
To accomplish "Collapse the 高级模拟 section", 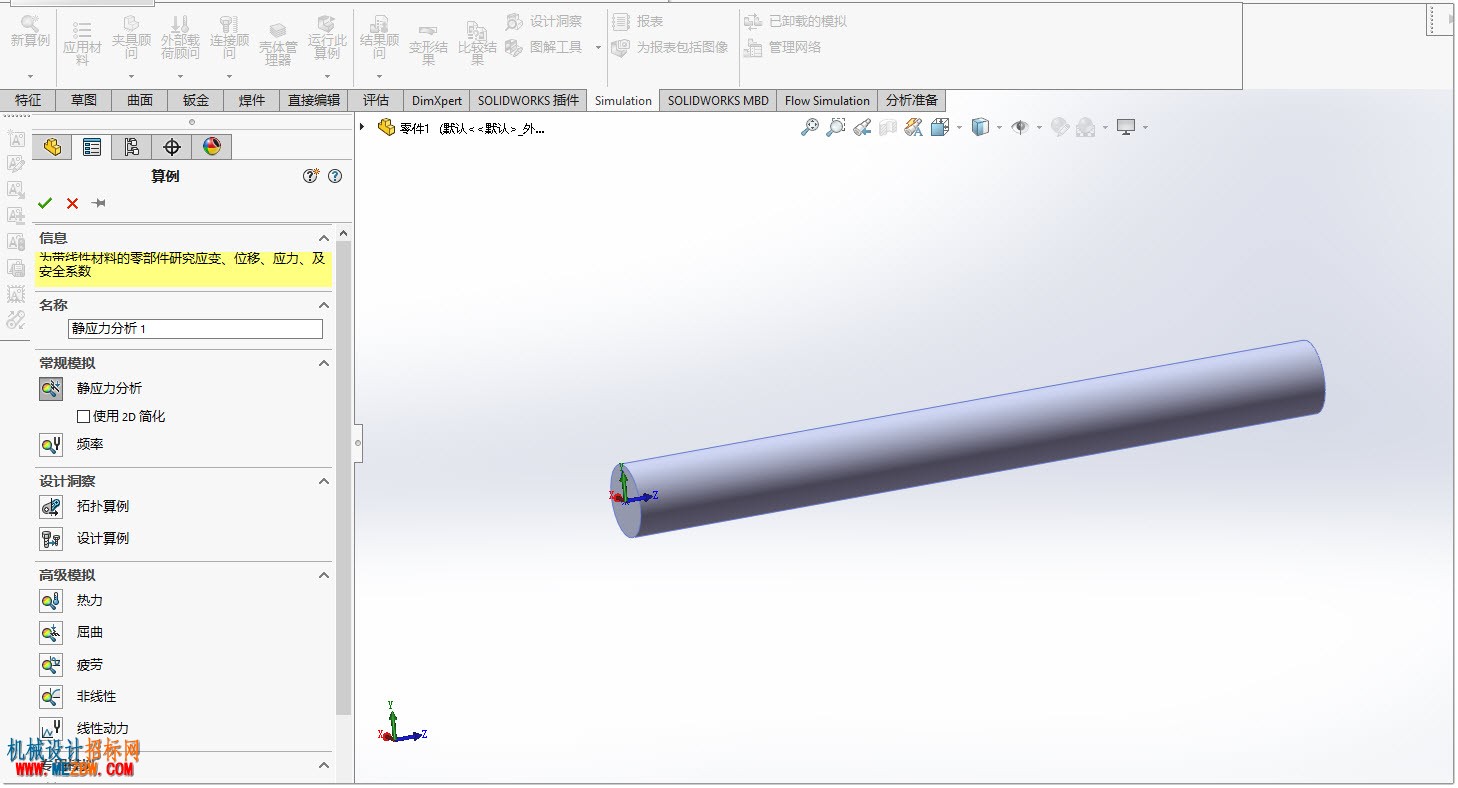I will (x=323, y=575).
